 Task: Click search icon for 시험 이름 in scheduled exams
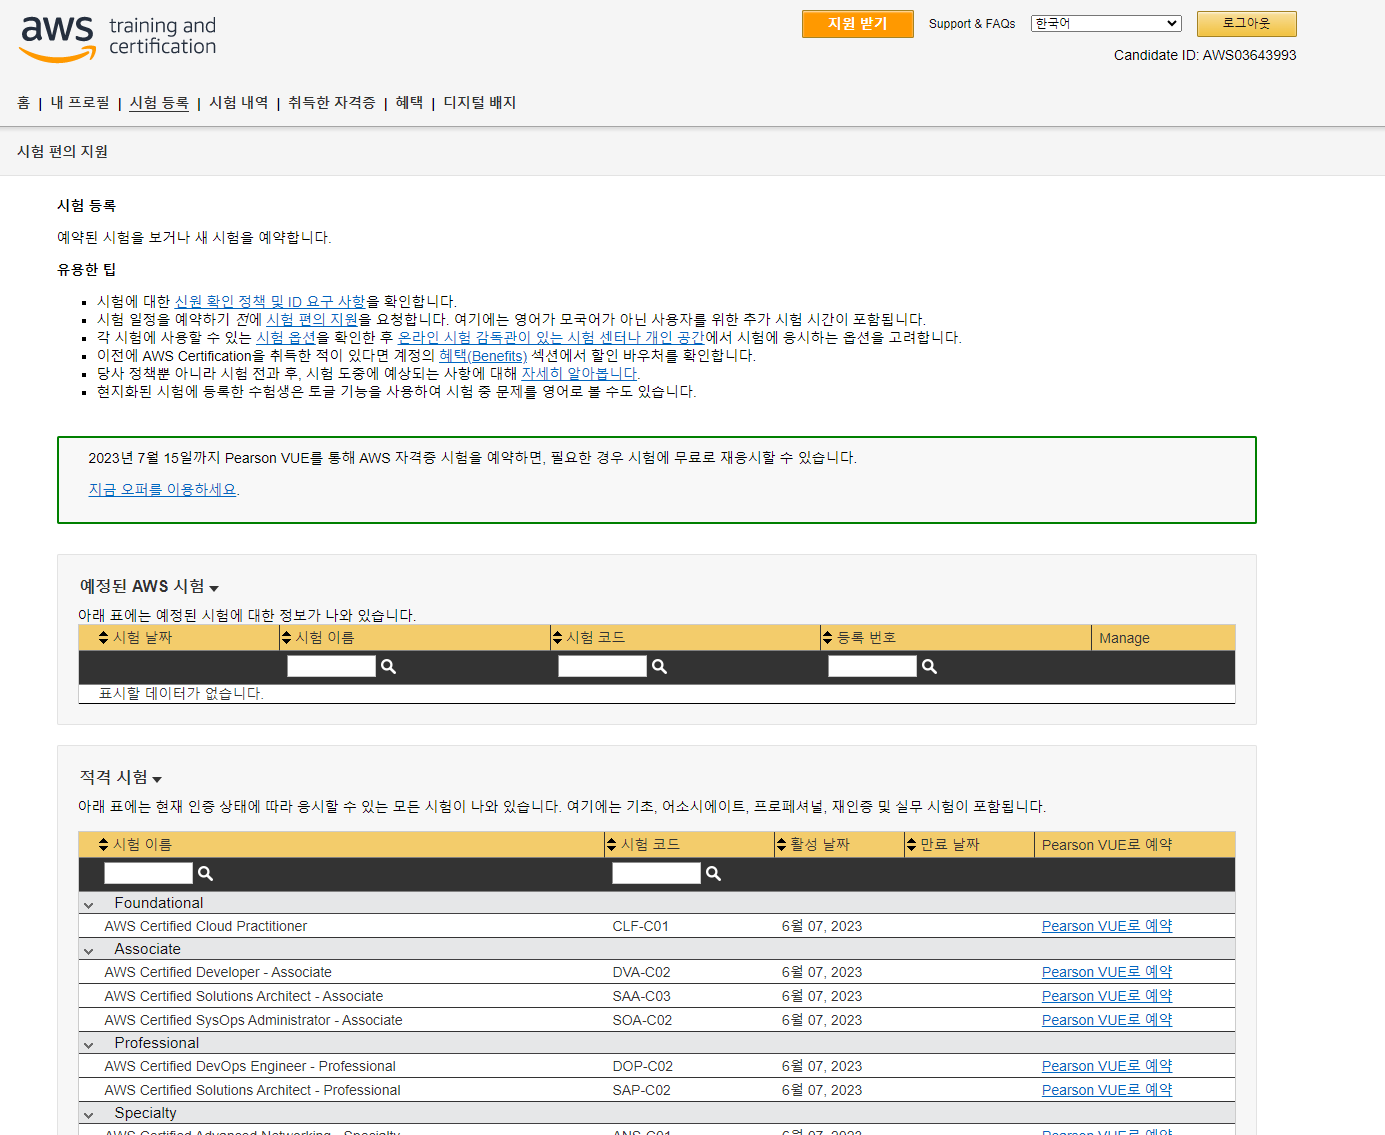click(x=389, y=667)
